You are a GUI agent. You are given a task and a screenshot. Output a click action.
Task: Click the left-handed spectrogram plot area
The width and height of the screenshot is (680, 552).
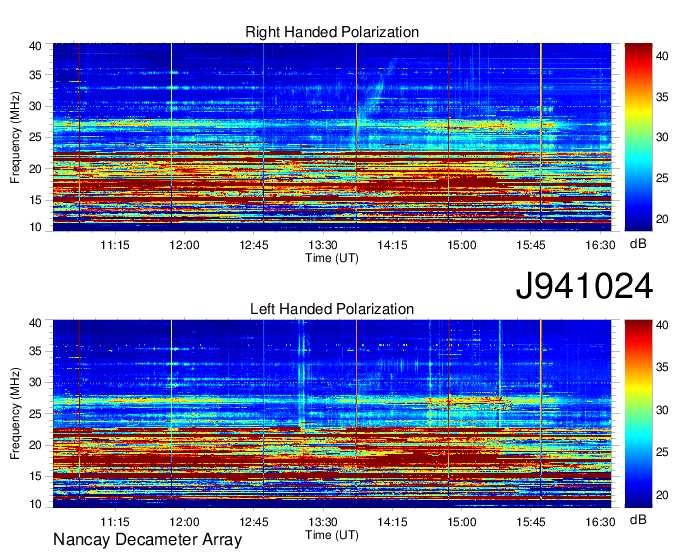(332, 414)
